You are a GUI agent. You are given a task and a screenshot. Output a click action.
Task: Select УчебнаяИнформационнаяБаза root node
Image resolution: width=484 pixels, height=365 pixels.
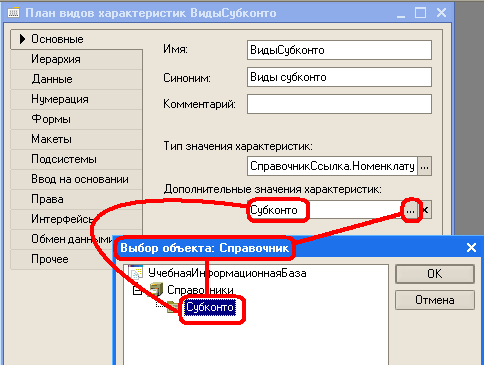227,273
